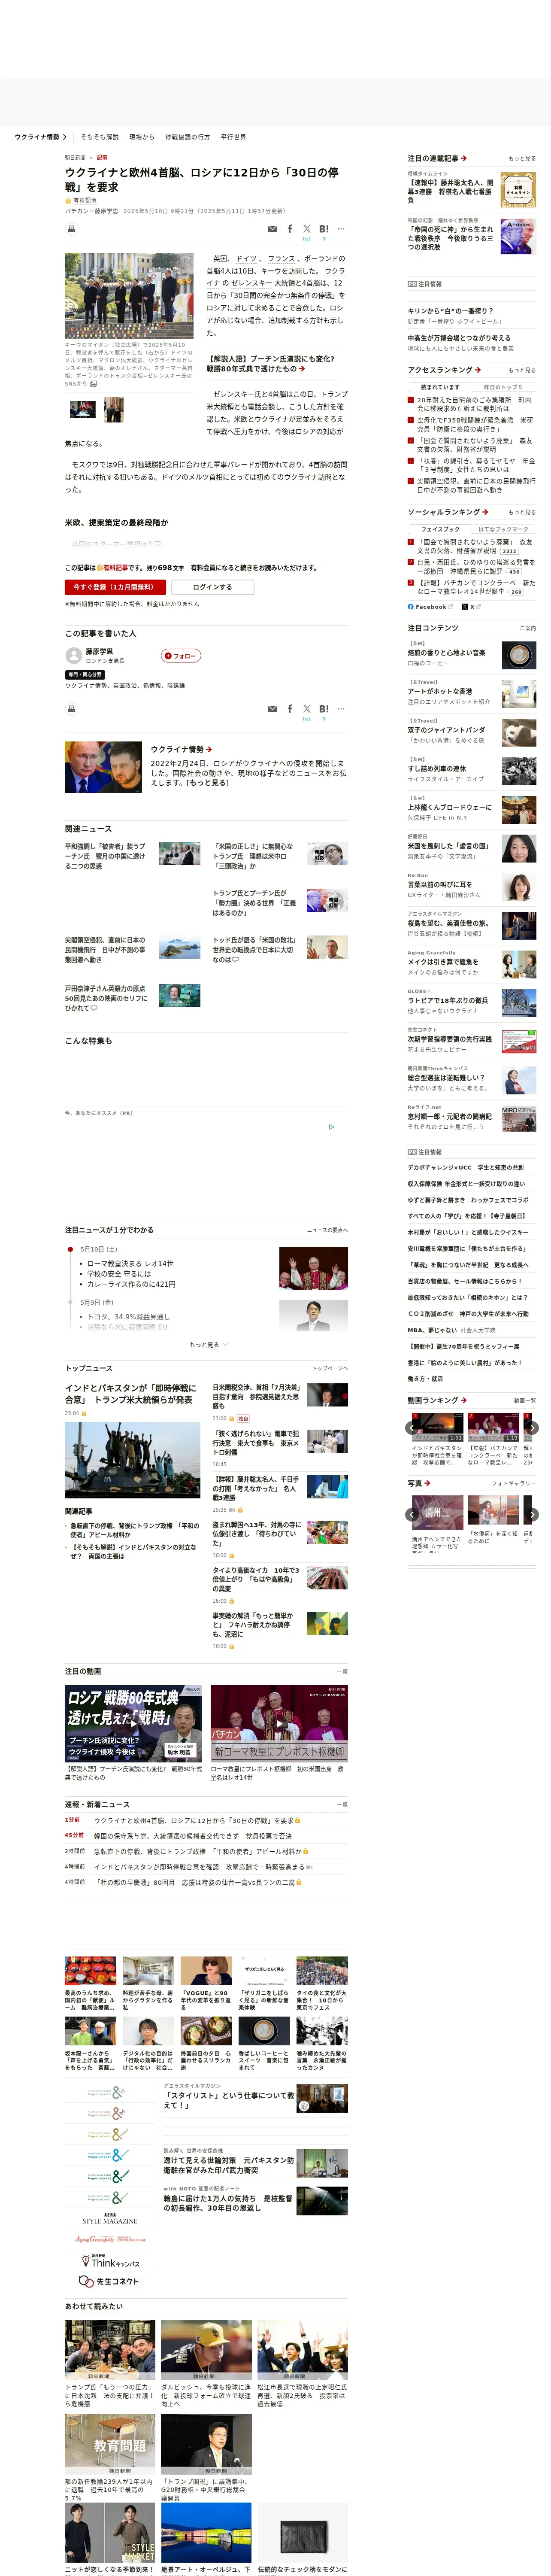551x2576 pixels.
Task: Open the 平行世界 nav item
Action: tap(233, 137)
